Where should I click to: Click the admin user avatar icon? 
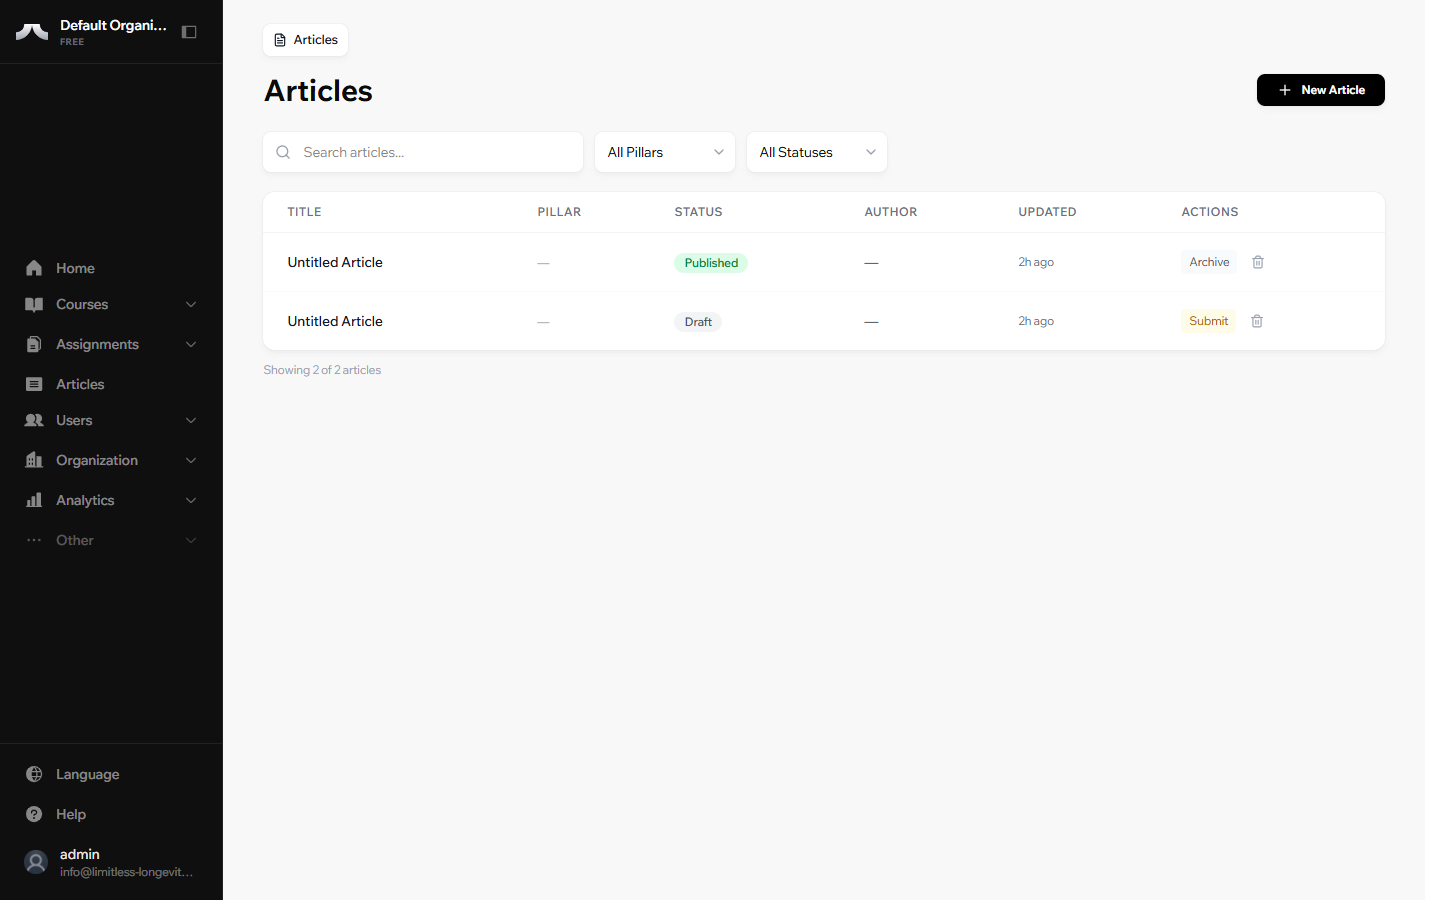coord(36,862)
